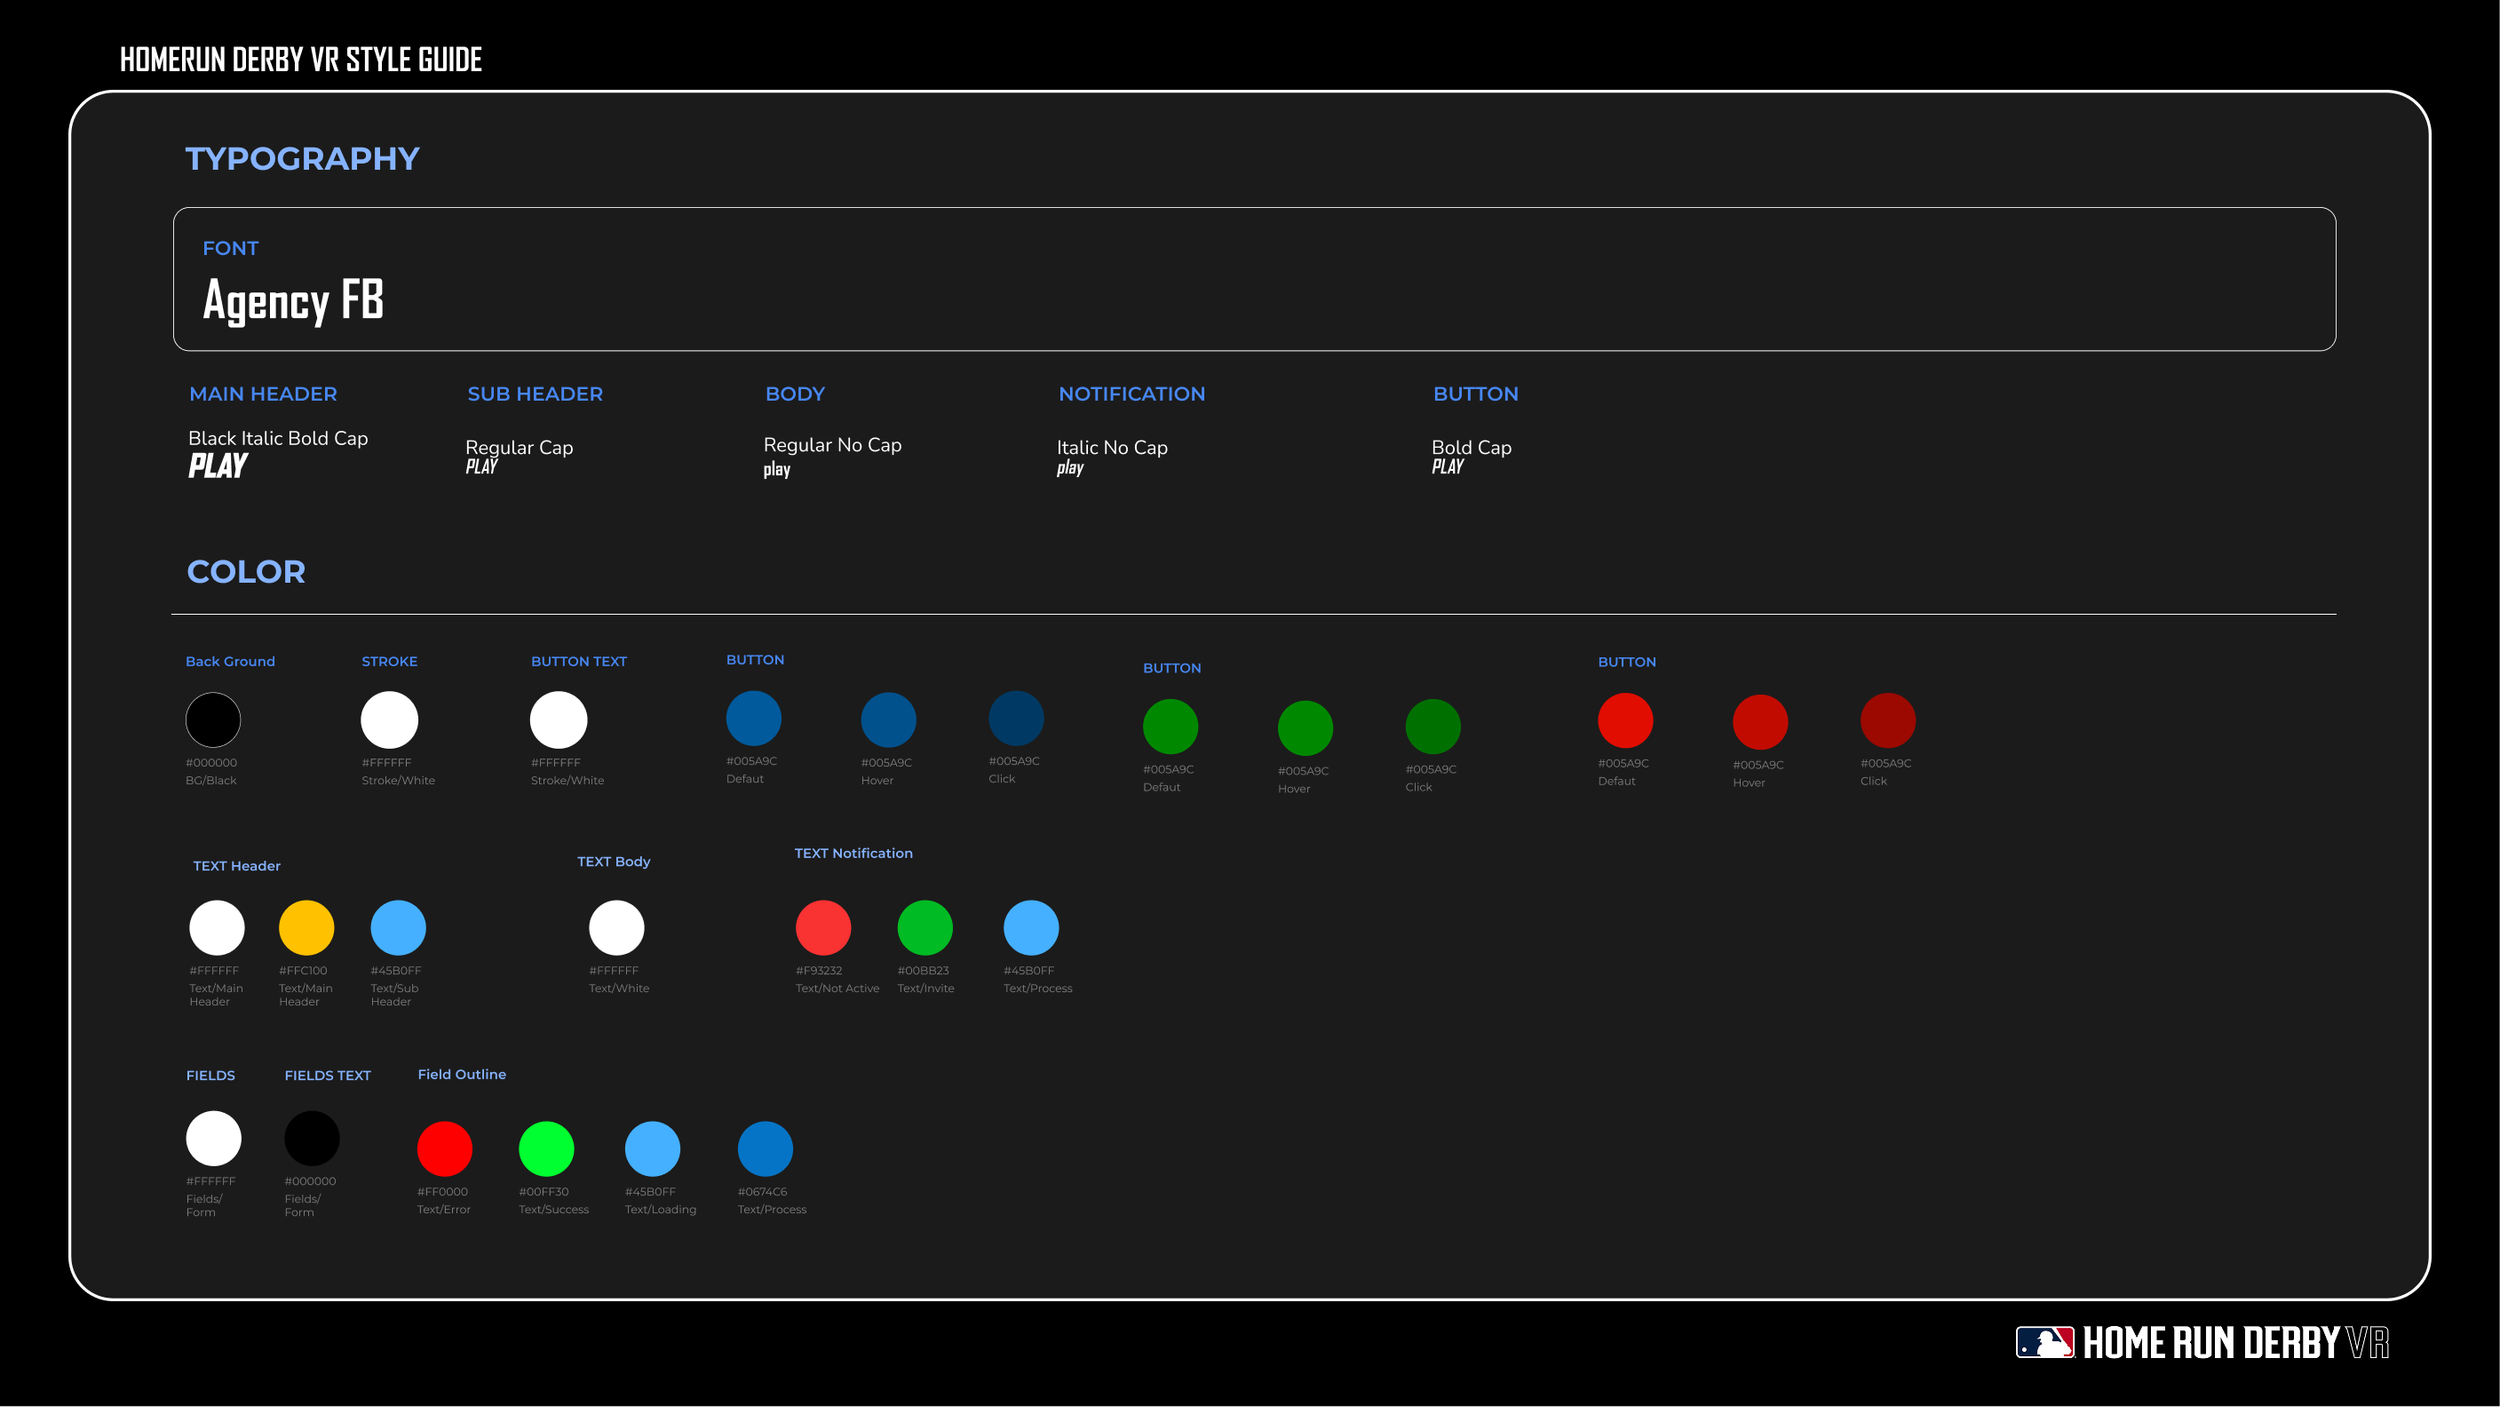The width and height of the screenshot is (2500, 1407).
Task: Select the yellow #FFC100 Text Header swatch
Action: 306,928
